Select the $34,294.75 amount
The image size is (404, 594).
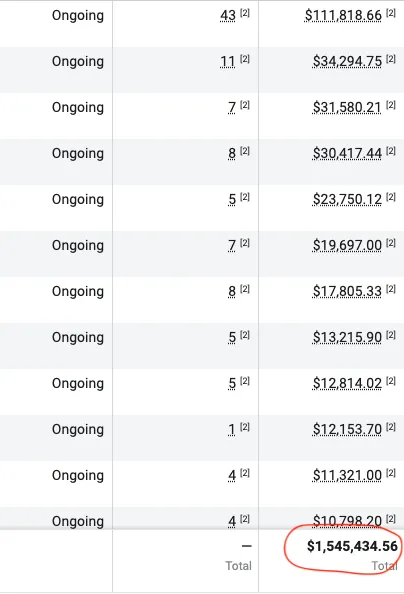(347, 61)
